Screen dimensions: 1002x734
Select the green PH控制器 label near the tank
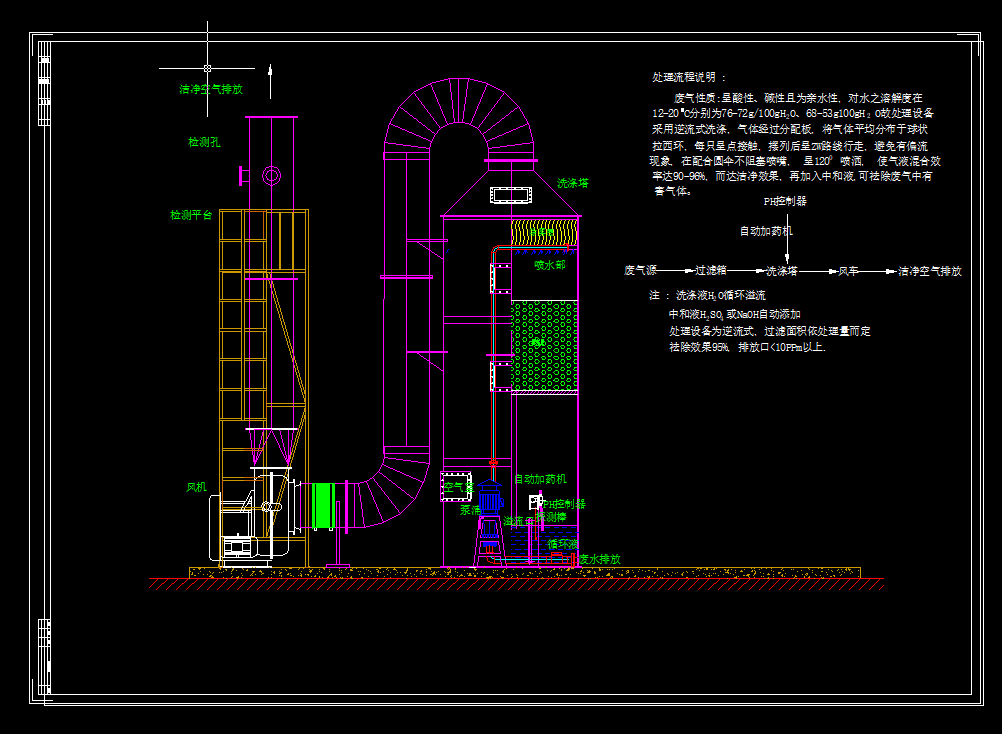coord(564,503)
